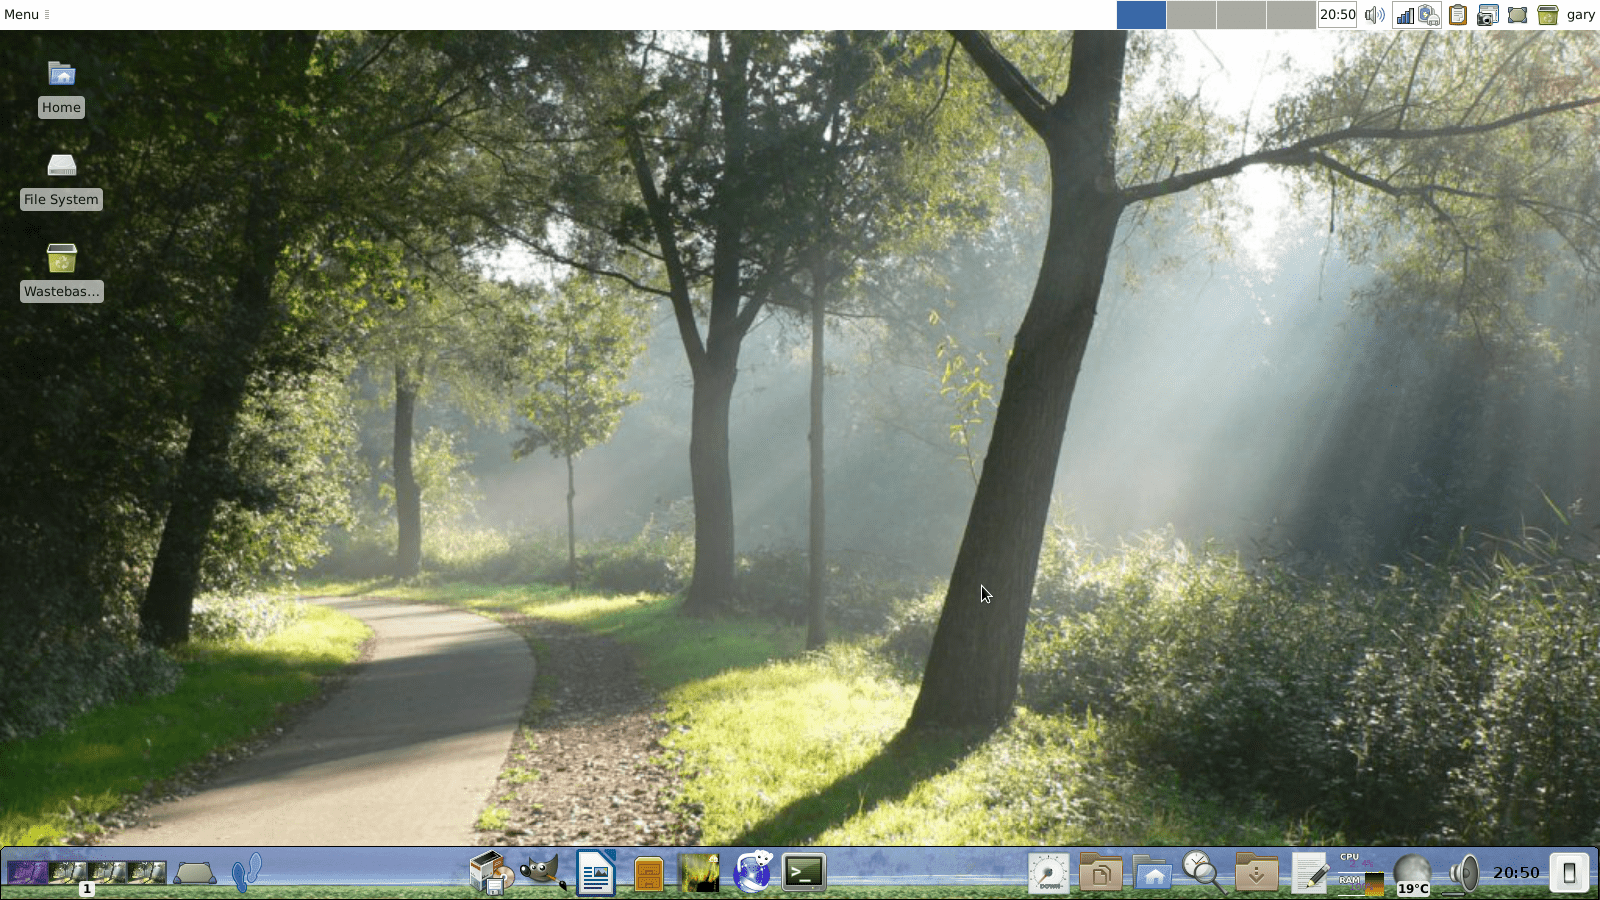Launch the screenshot tool in top panel
The image size is (1600, 900).
1488,15
